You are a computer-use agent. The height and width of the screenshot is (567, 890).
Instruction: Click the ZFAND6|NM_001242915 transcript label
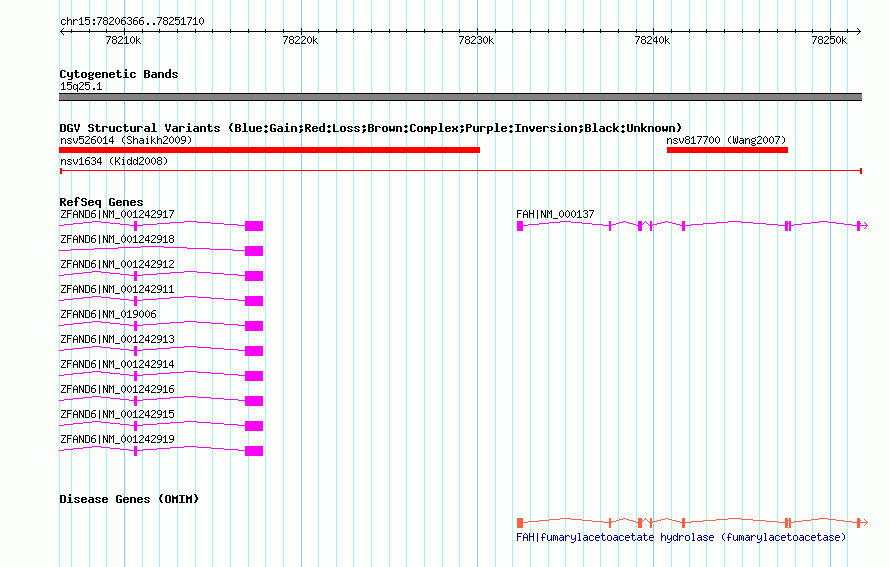point(117,414)
